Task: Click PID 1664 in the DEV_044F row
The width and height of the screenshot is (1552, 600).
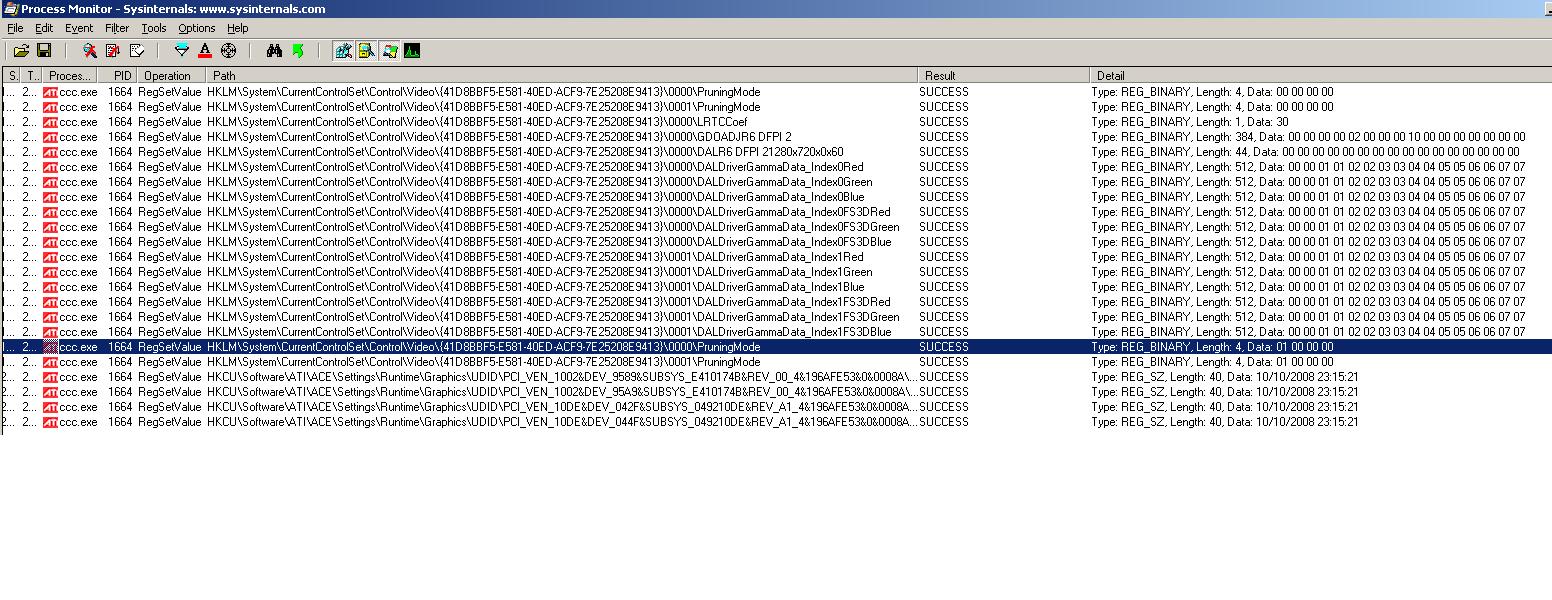Action: coord(120,422)
